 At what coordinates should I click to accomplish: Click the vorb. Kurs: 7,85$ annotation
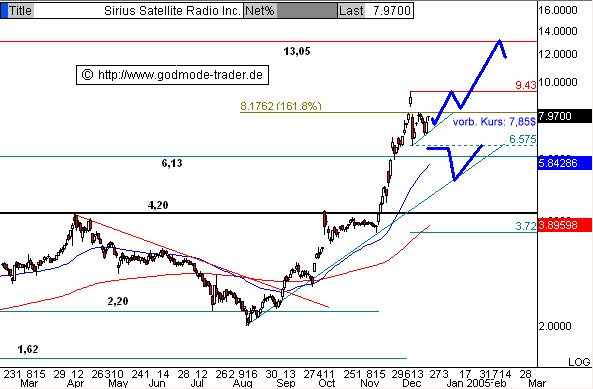[x=494, y=122]
